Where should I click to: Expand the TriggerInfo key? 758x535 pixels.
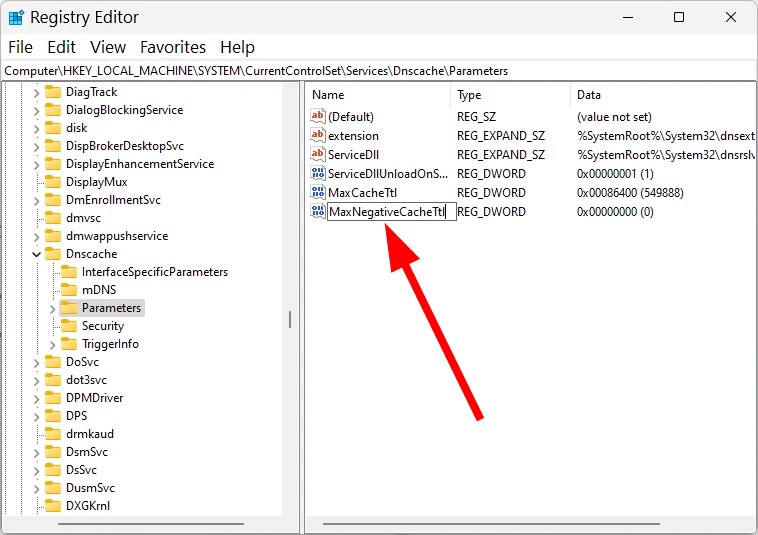tap(52, 344)
